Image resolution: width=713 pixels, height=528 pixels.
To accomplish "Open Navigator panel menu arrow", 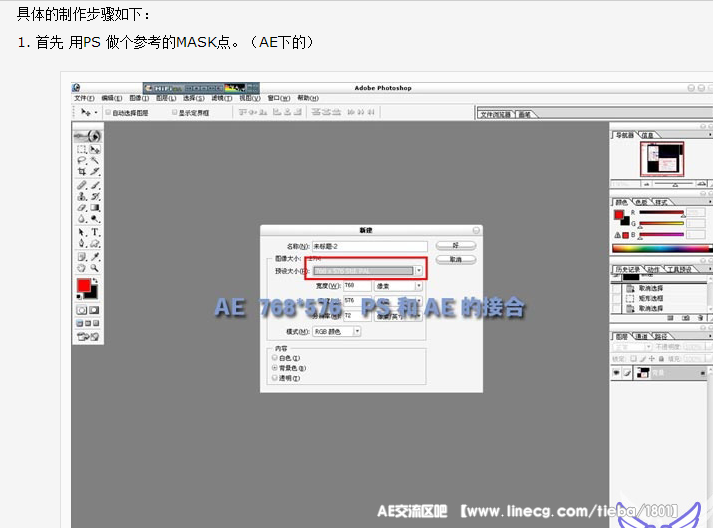I will coord(709,135).
